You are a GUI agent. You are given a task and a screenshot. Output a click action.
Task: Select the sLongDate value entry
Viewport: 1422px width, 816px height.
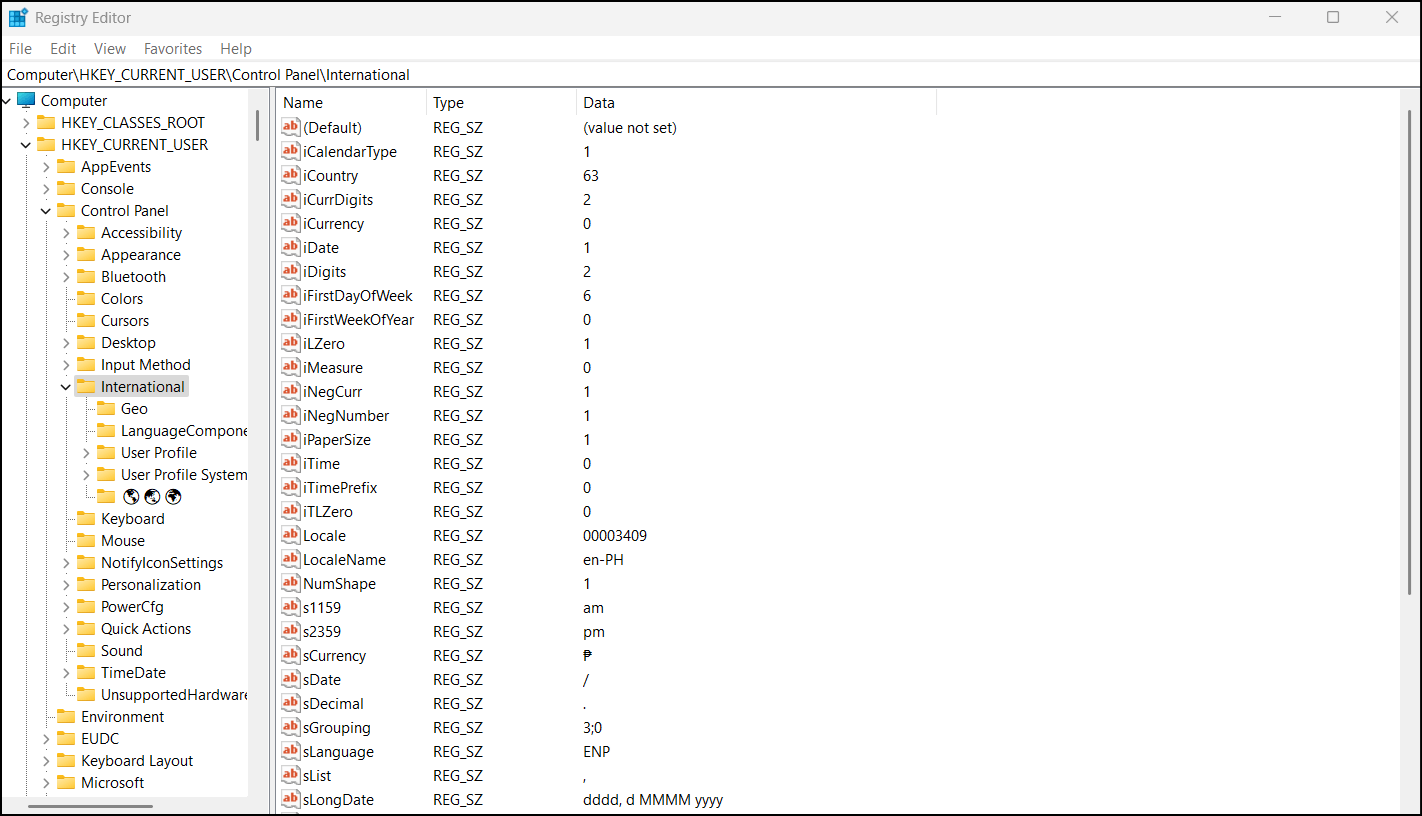point(338,799)
